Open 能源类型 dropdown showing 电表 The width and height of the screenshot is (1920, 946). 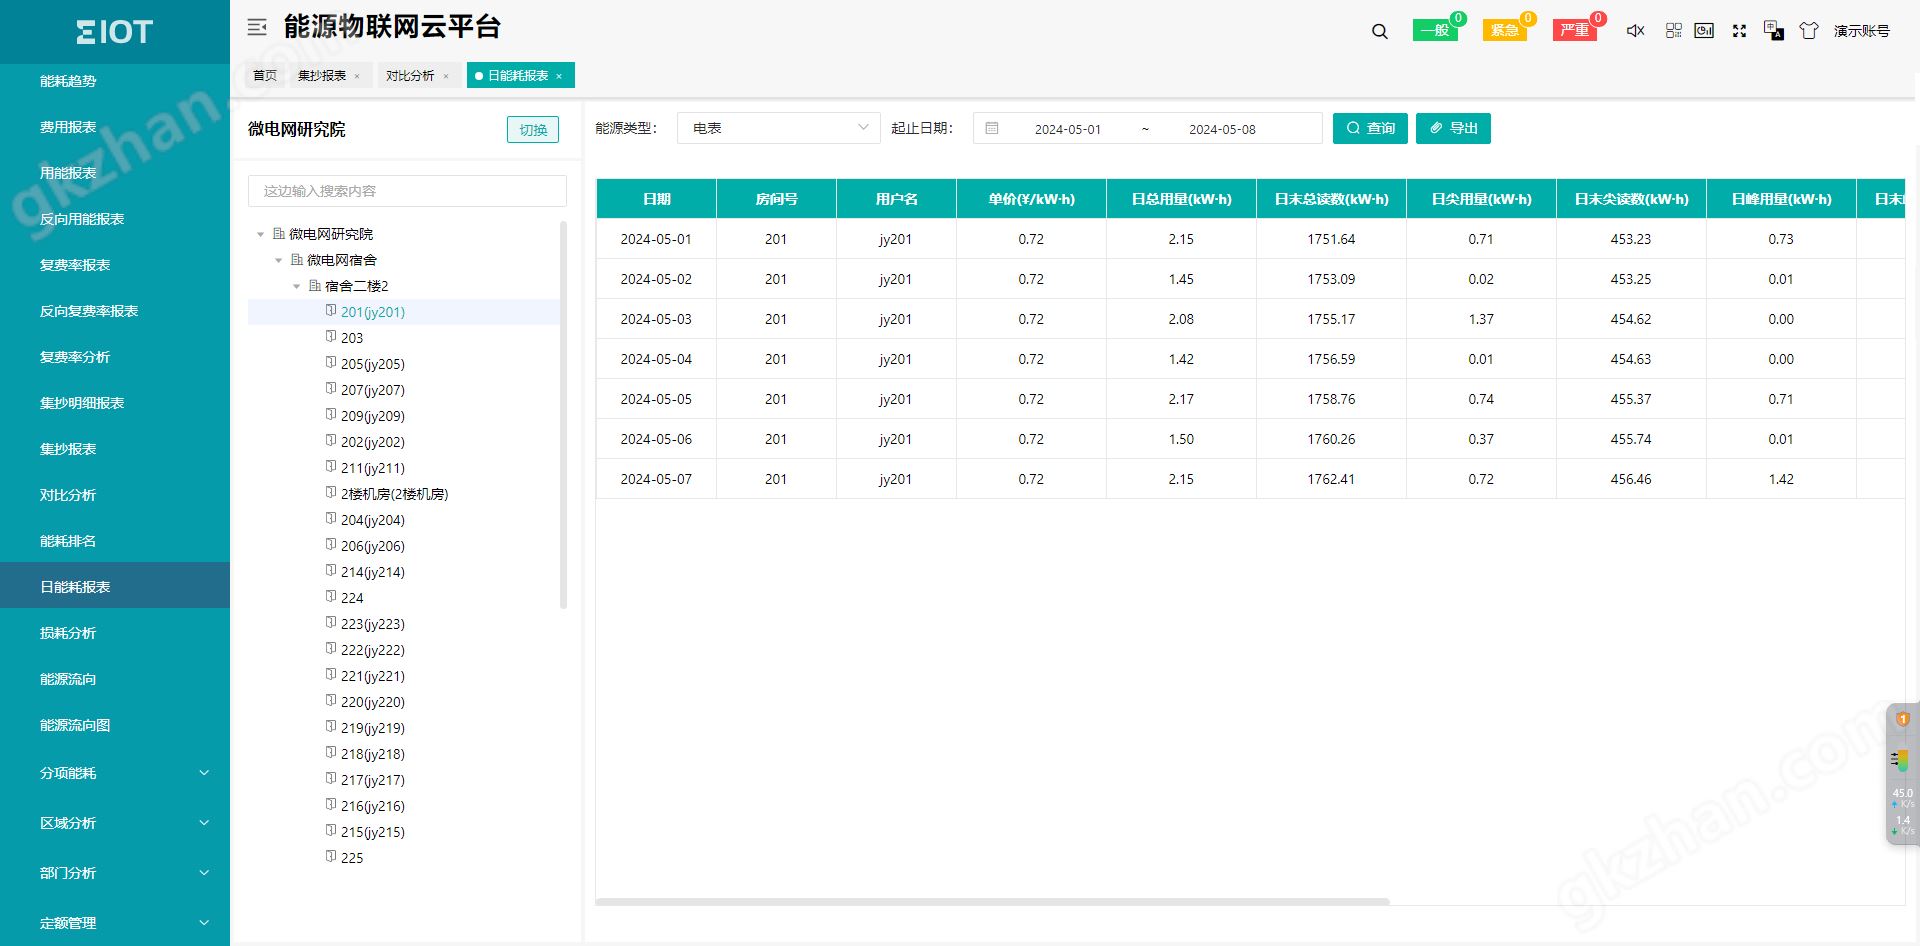pyautogui.click(x=779, y=128)
